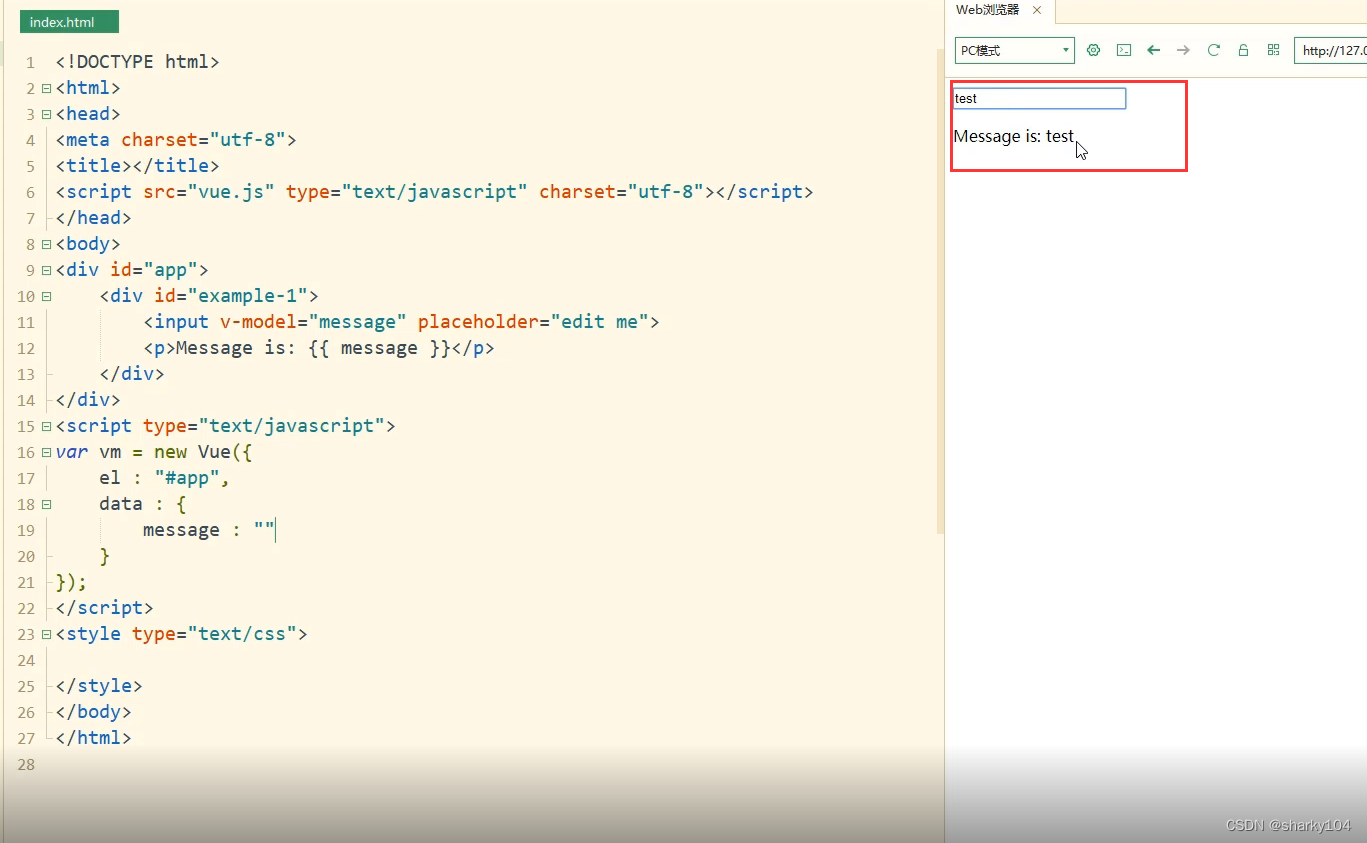This screenshot has height=843, width=1367.
Task: Click the el : "#app" line
Action: tap(165, 478)
